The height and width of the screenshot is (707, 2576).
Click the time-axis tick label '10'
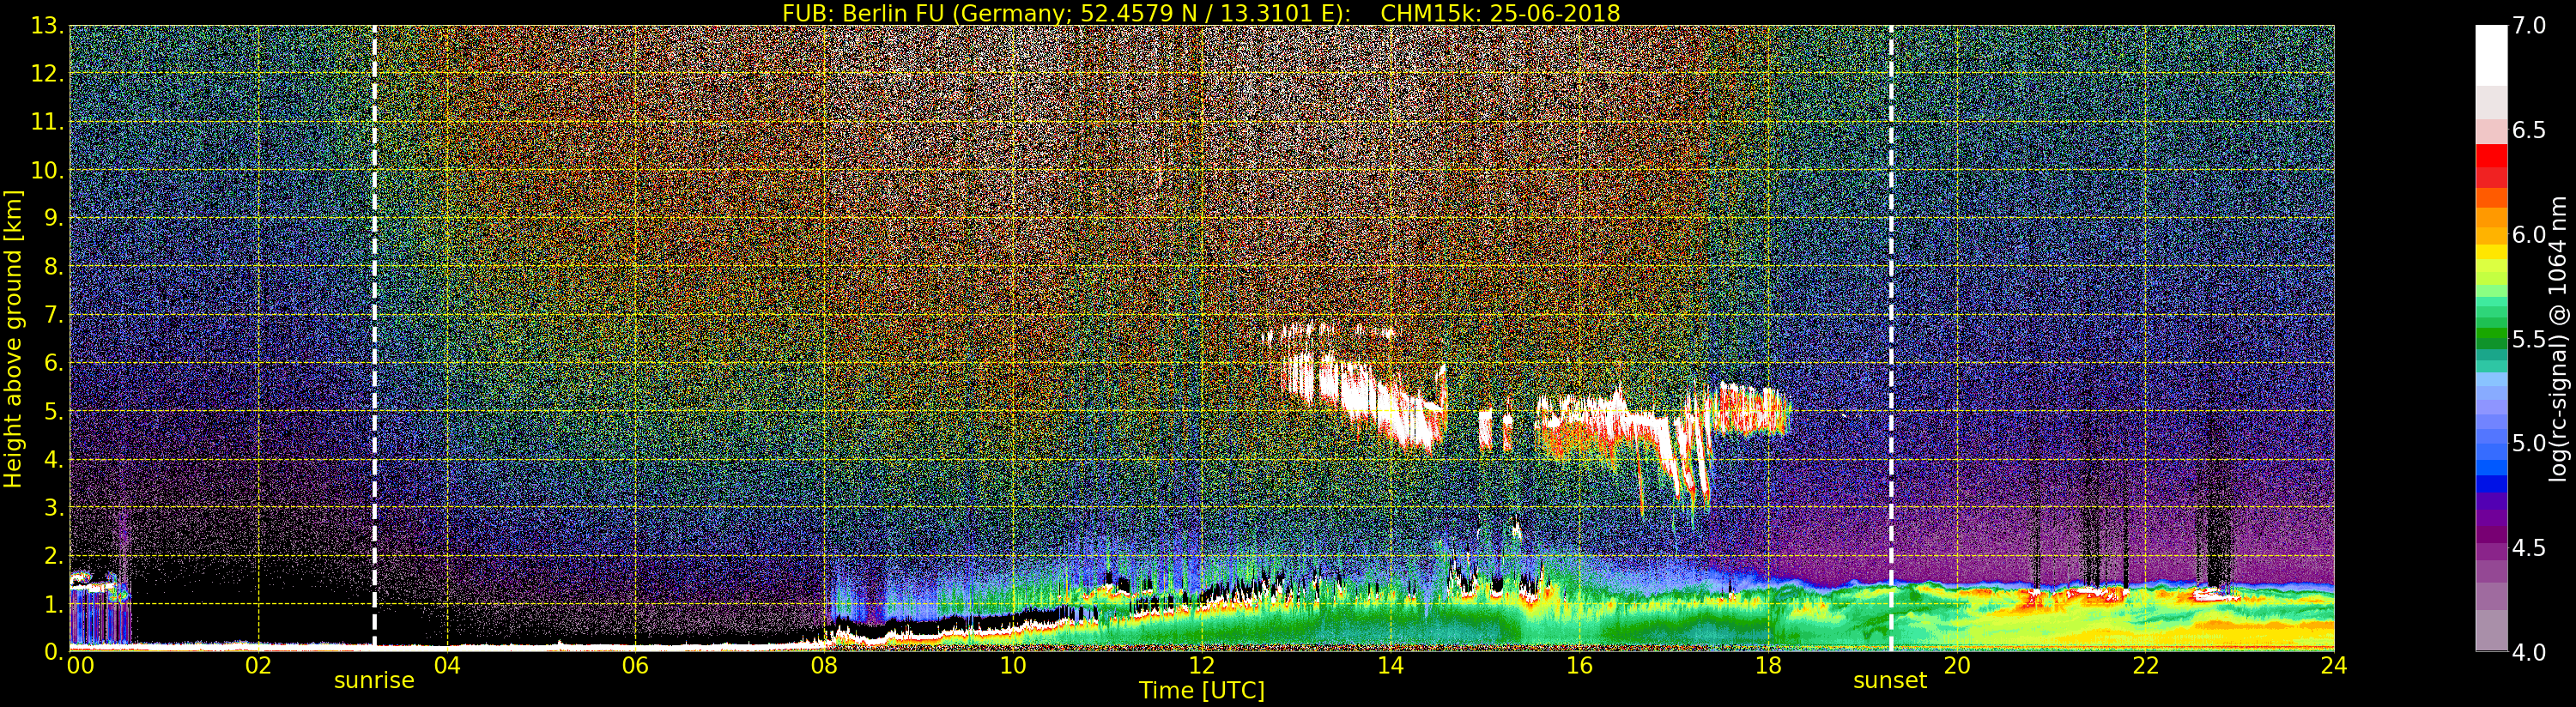(x=1013, y=666)
